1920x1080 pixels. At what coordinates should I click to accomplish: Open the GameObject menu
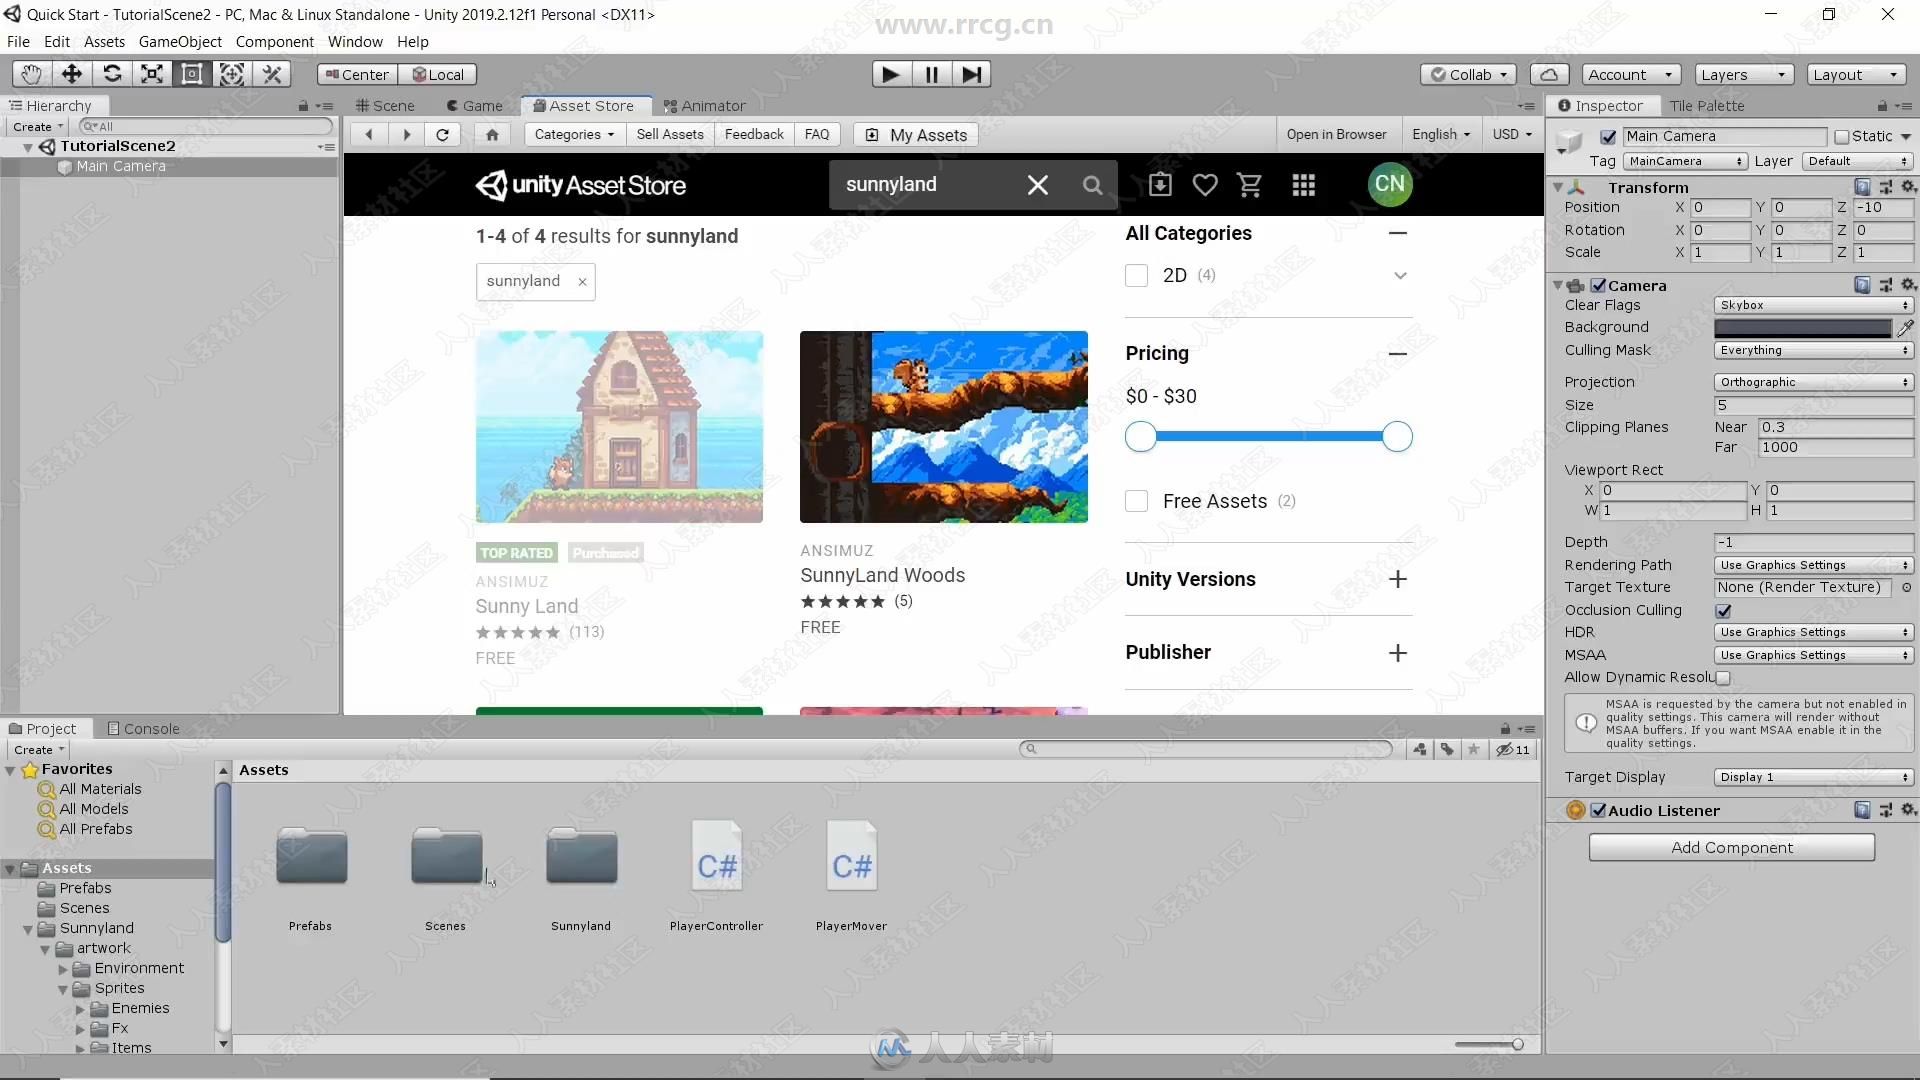[x=180, y=42]
